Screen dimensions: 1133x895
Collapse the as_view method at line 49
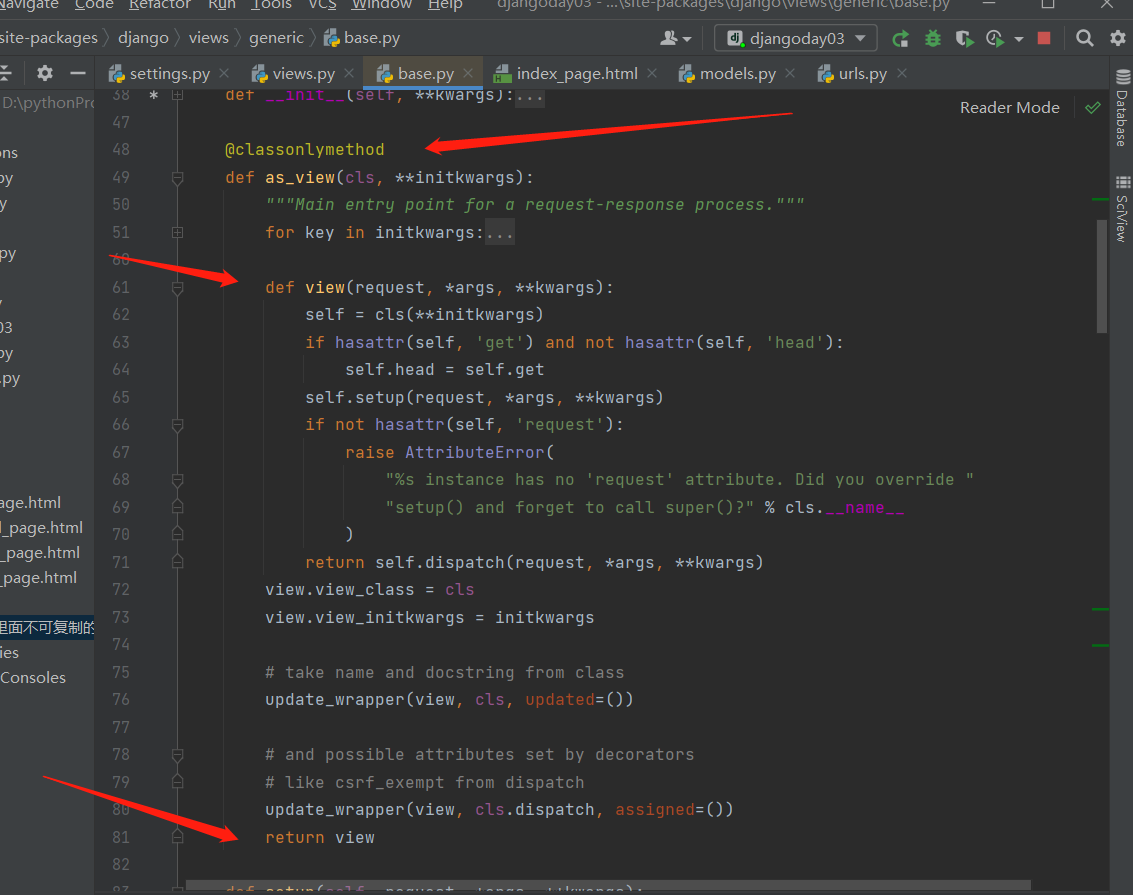point(177,178)
